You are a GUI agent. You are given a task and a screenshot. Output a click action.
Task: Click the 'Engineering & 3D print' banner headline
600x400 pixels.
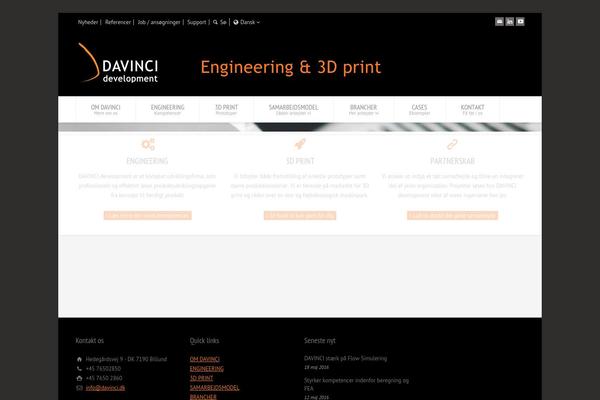291,67
